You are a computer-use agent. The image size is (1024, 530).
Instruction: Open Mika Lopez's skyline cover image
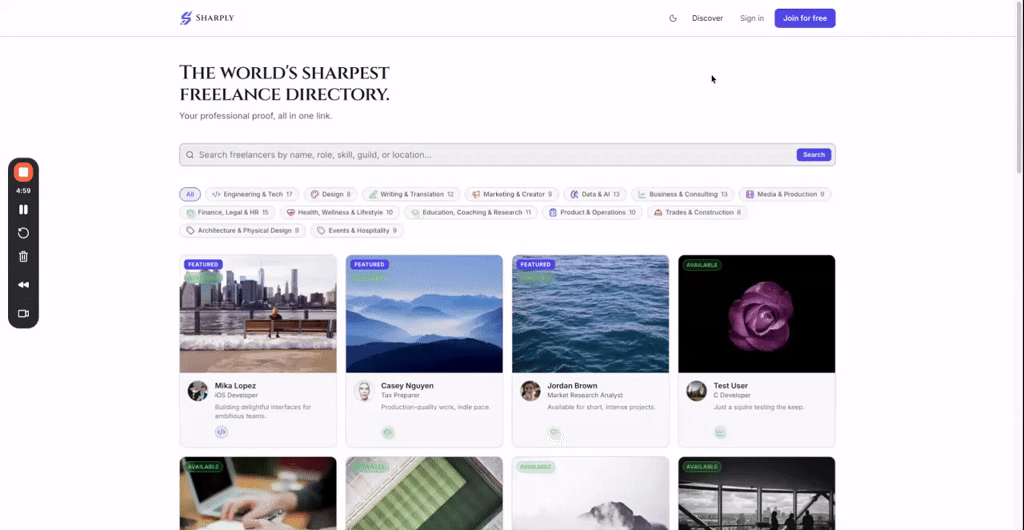258,314
